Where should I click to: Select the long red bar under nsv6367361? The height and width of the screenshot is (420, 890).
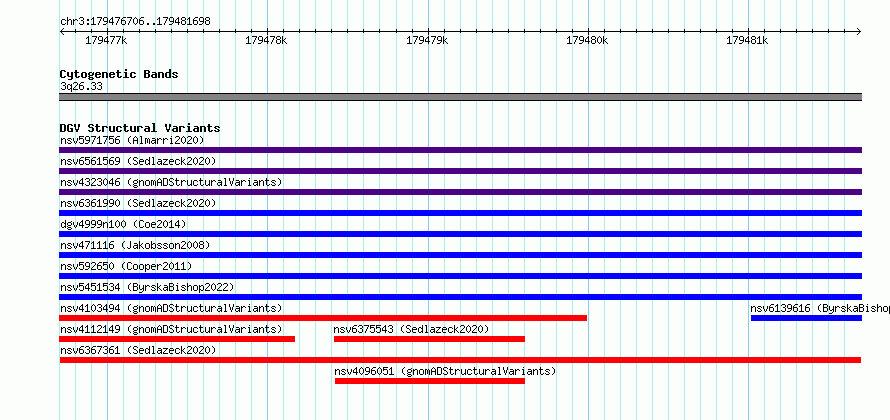460,360
